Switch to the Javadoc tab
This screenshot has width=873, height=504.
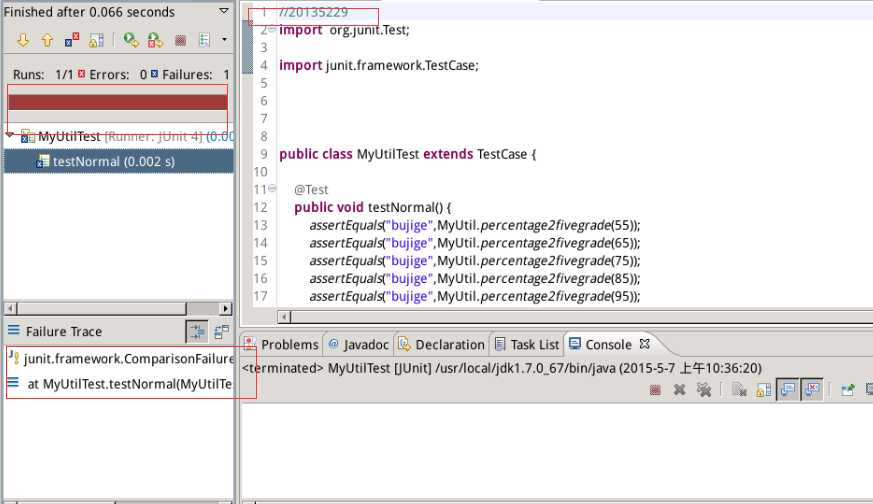pos(359,345)
